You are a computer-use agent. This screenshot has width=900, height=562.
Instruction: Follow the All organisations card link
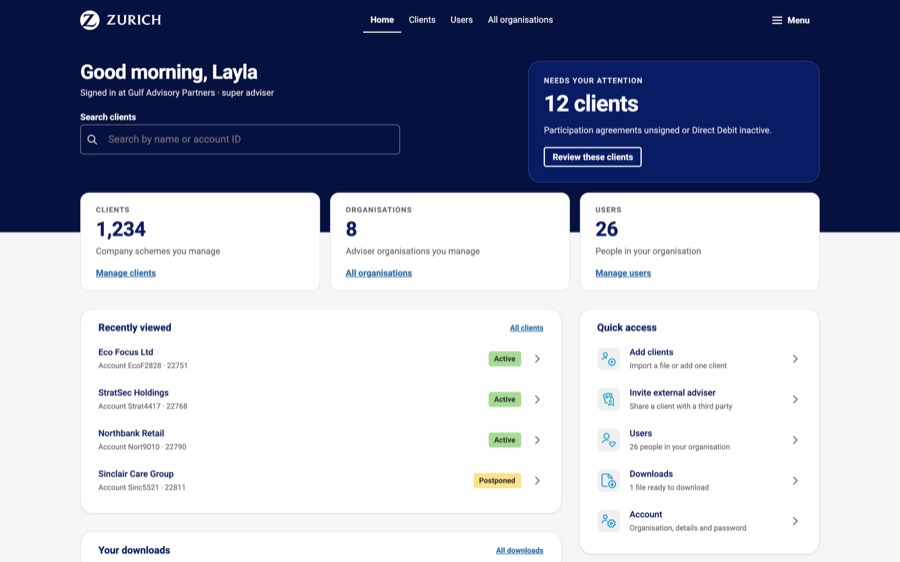tap(379, 273)
